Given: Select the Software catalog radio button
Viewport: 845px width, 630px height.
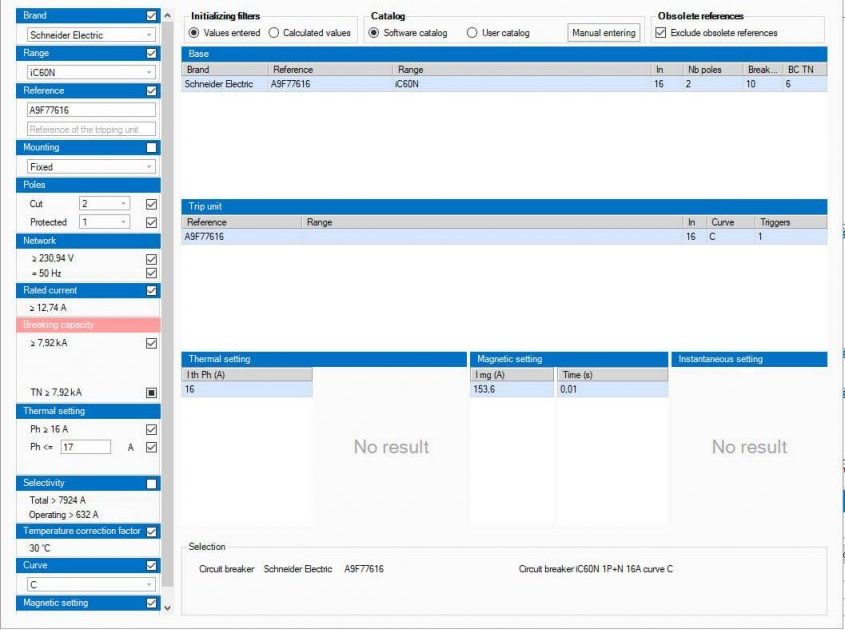Looking at the screenshot, I should click(x=373, y=33).
